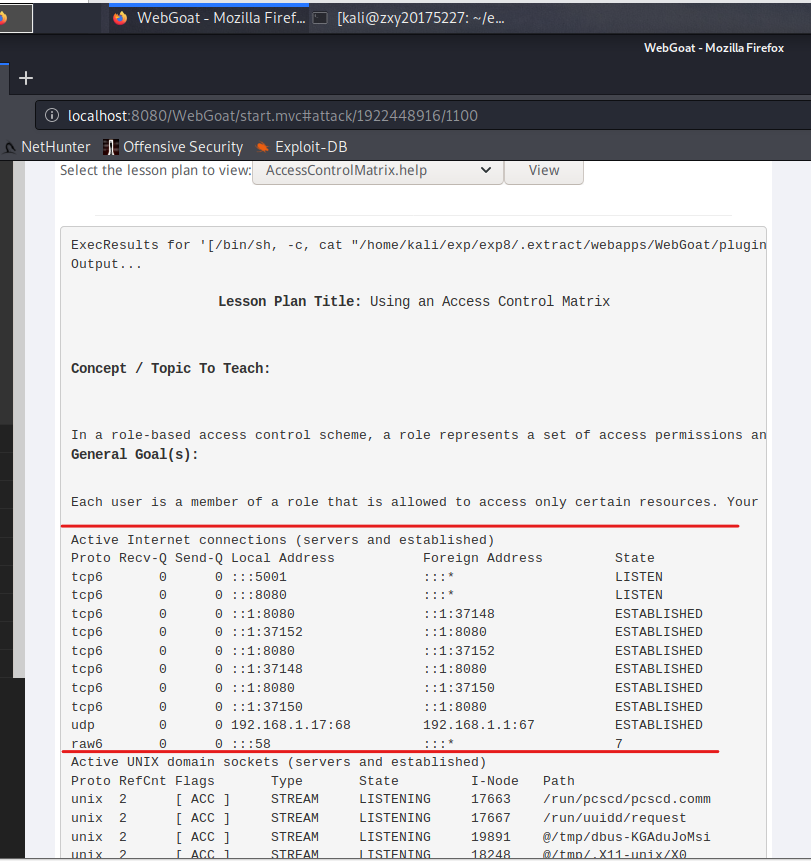Click local address ':::5001' entry
Viewport: 811px width, 861px height.
(x=259, y=577)
